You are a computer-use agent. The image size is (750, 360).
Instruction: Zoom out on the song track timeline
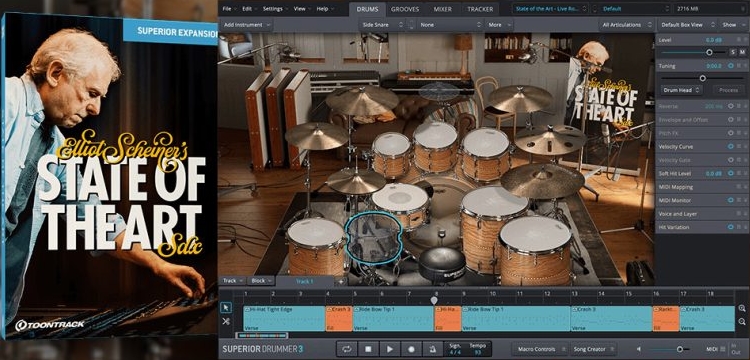tap(742, 321)
